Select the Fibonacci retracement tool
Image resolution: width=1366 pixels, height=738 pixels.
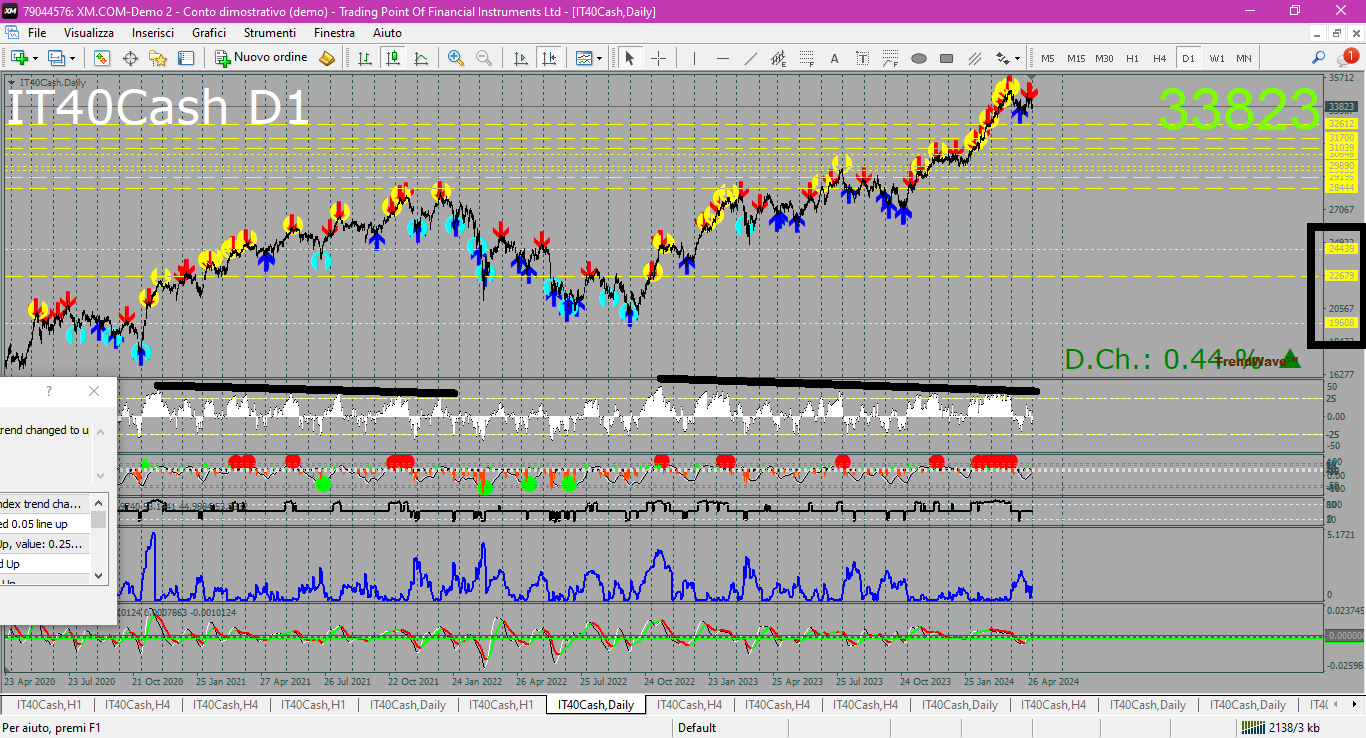807,58
